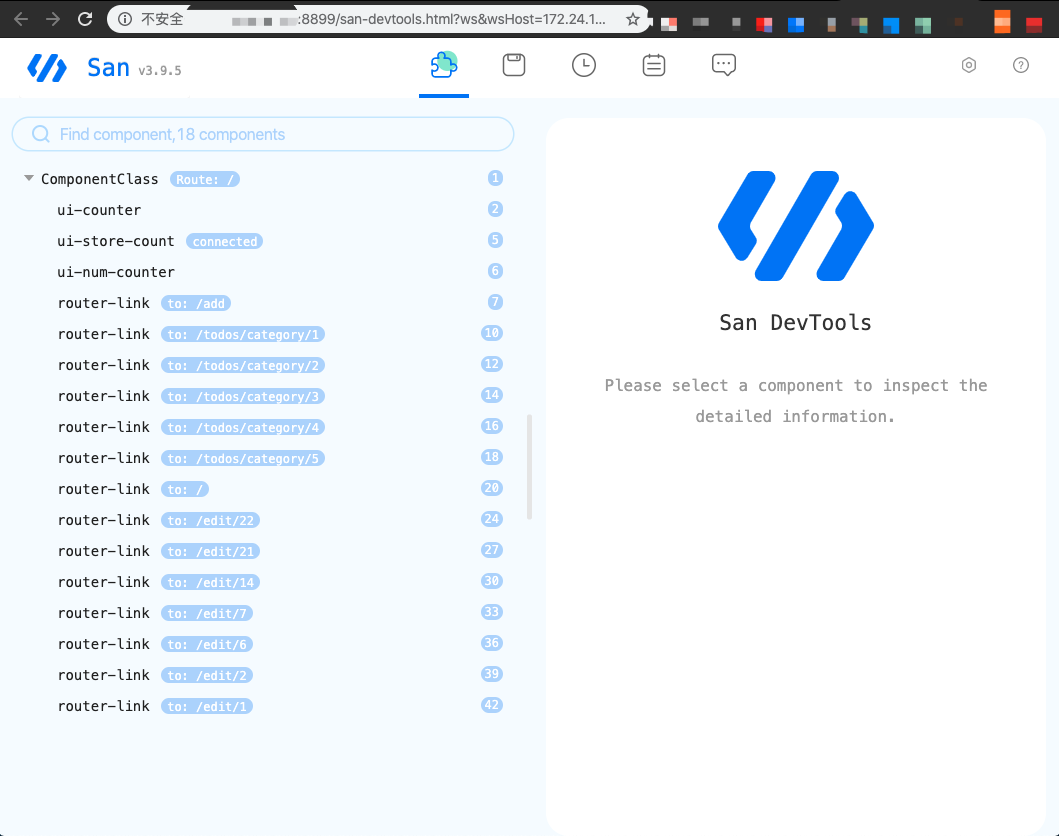Click the component tree scrollbar

click(x=530, y=467)
